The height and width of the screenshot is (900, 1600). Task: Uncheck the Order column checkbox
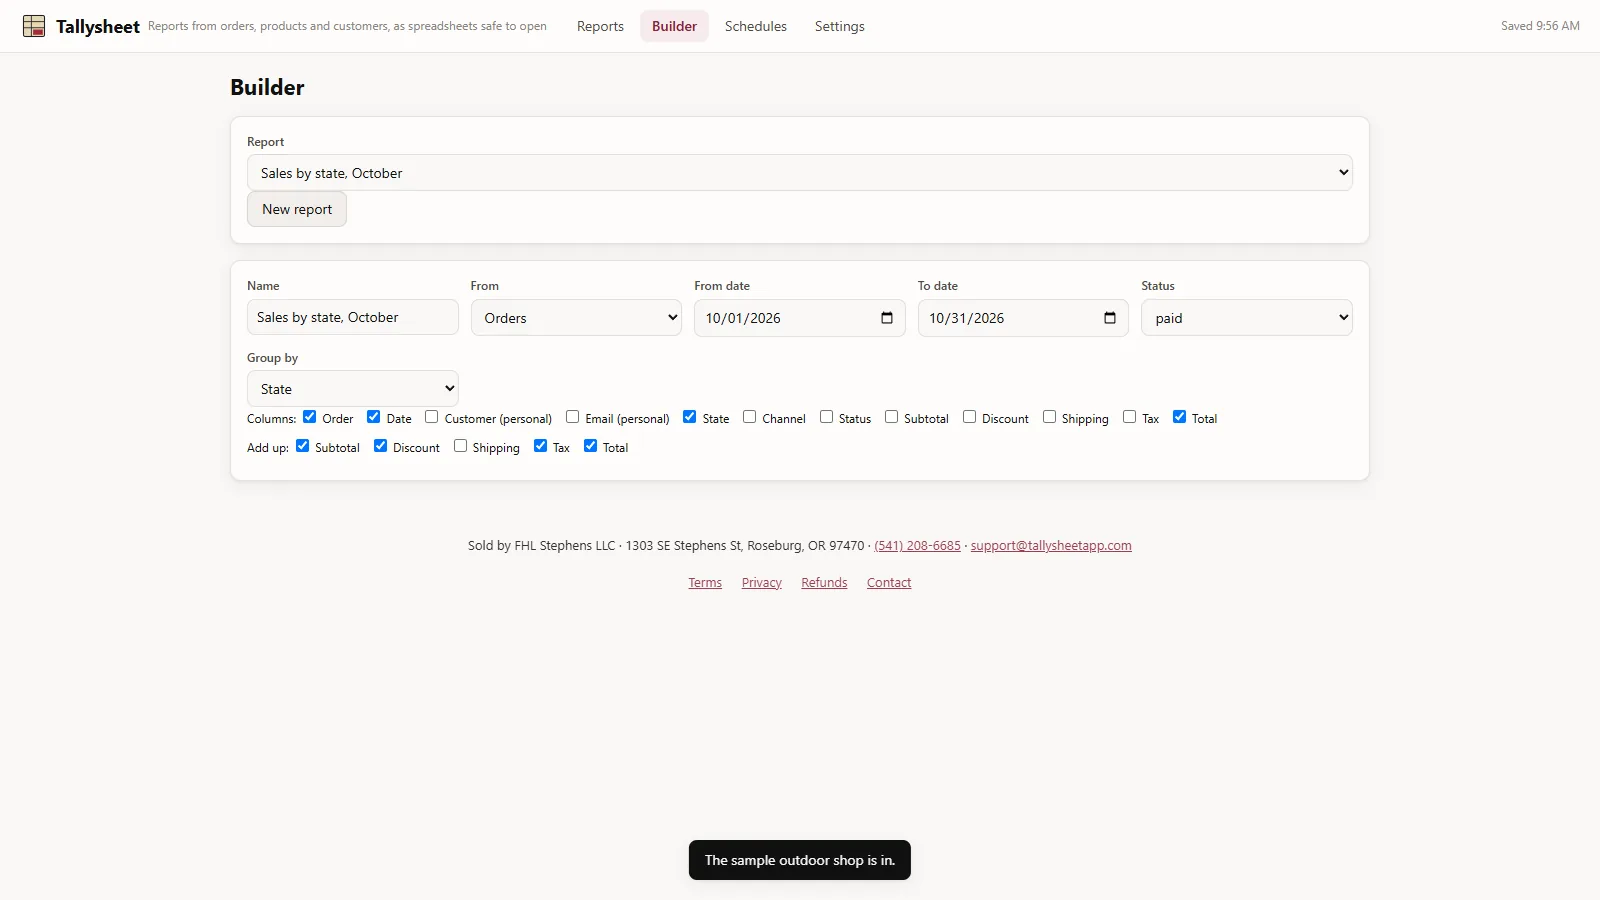[310, 417]
